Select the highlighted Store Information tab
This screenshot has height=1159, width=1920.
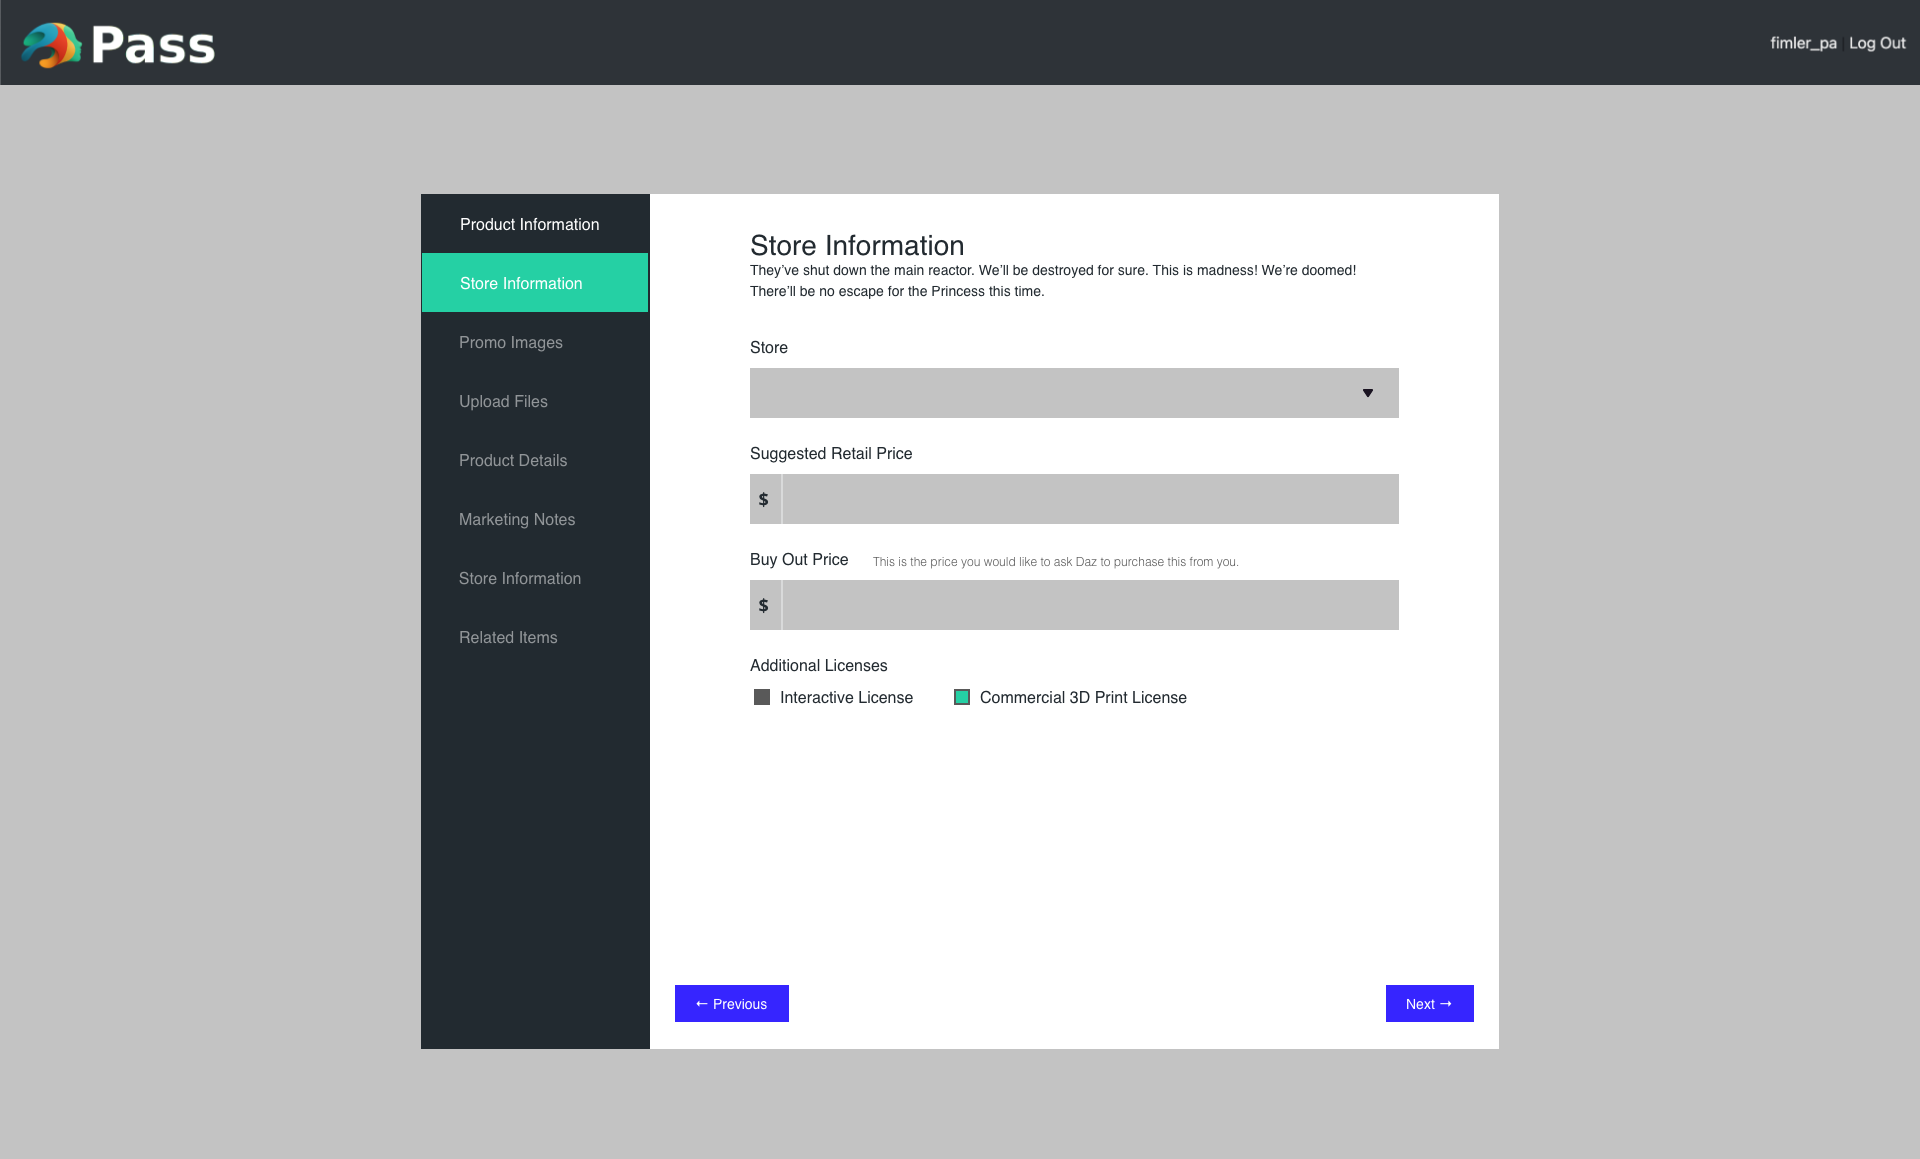pos(535,283)
